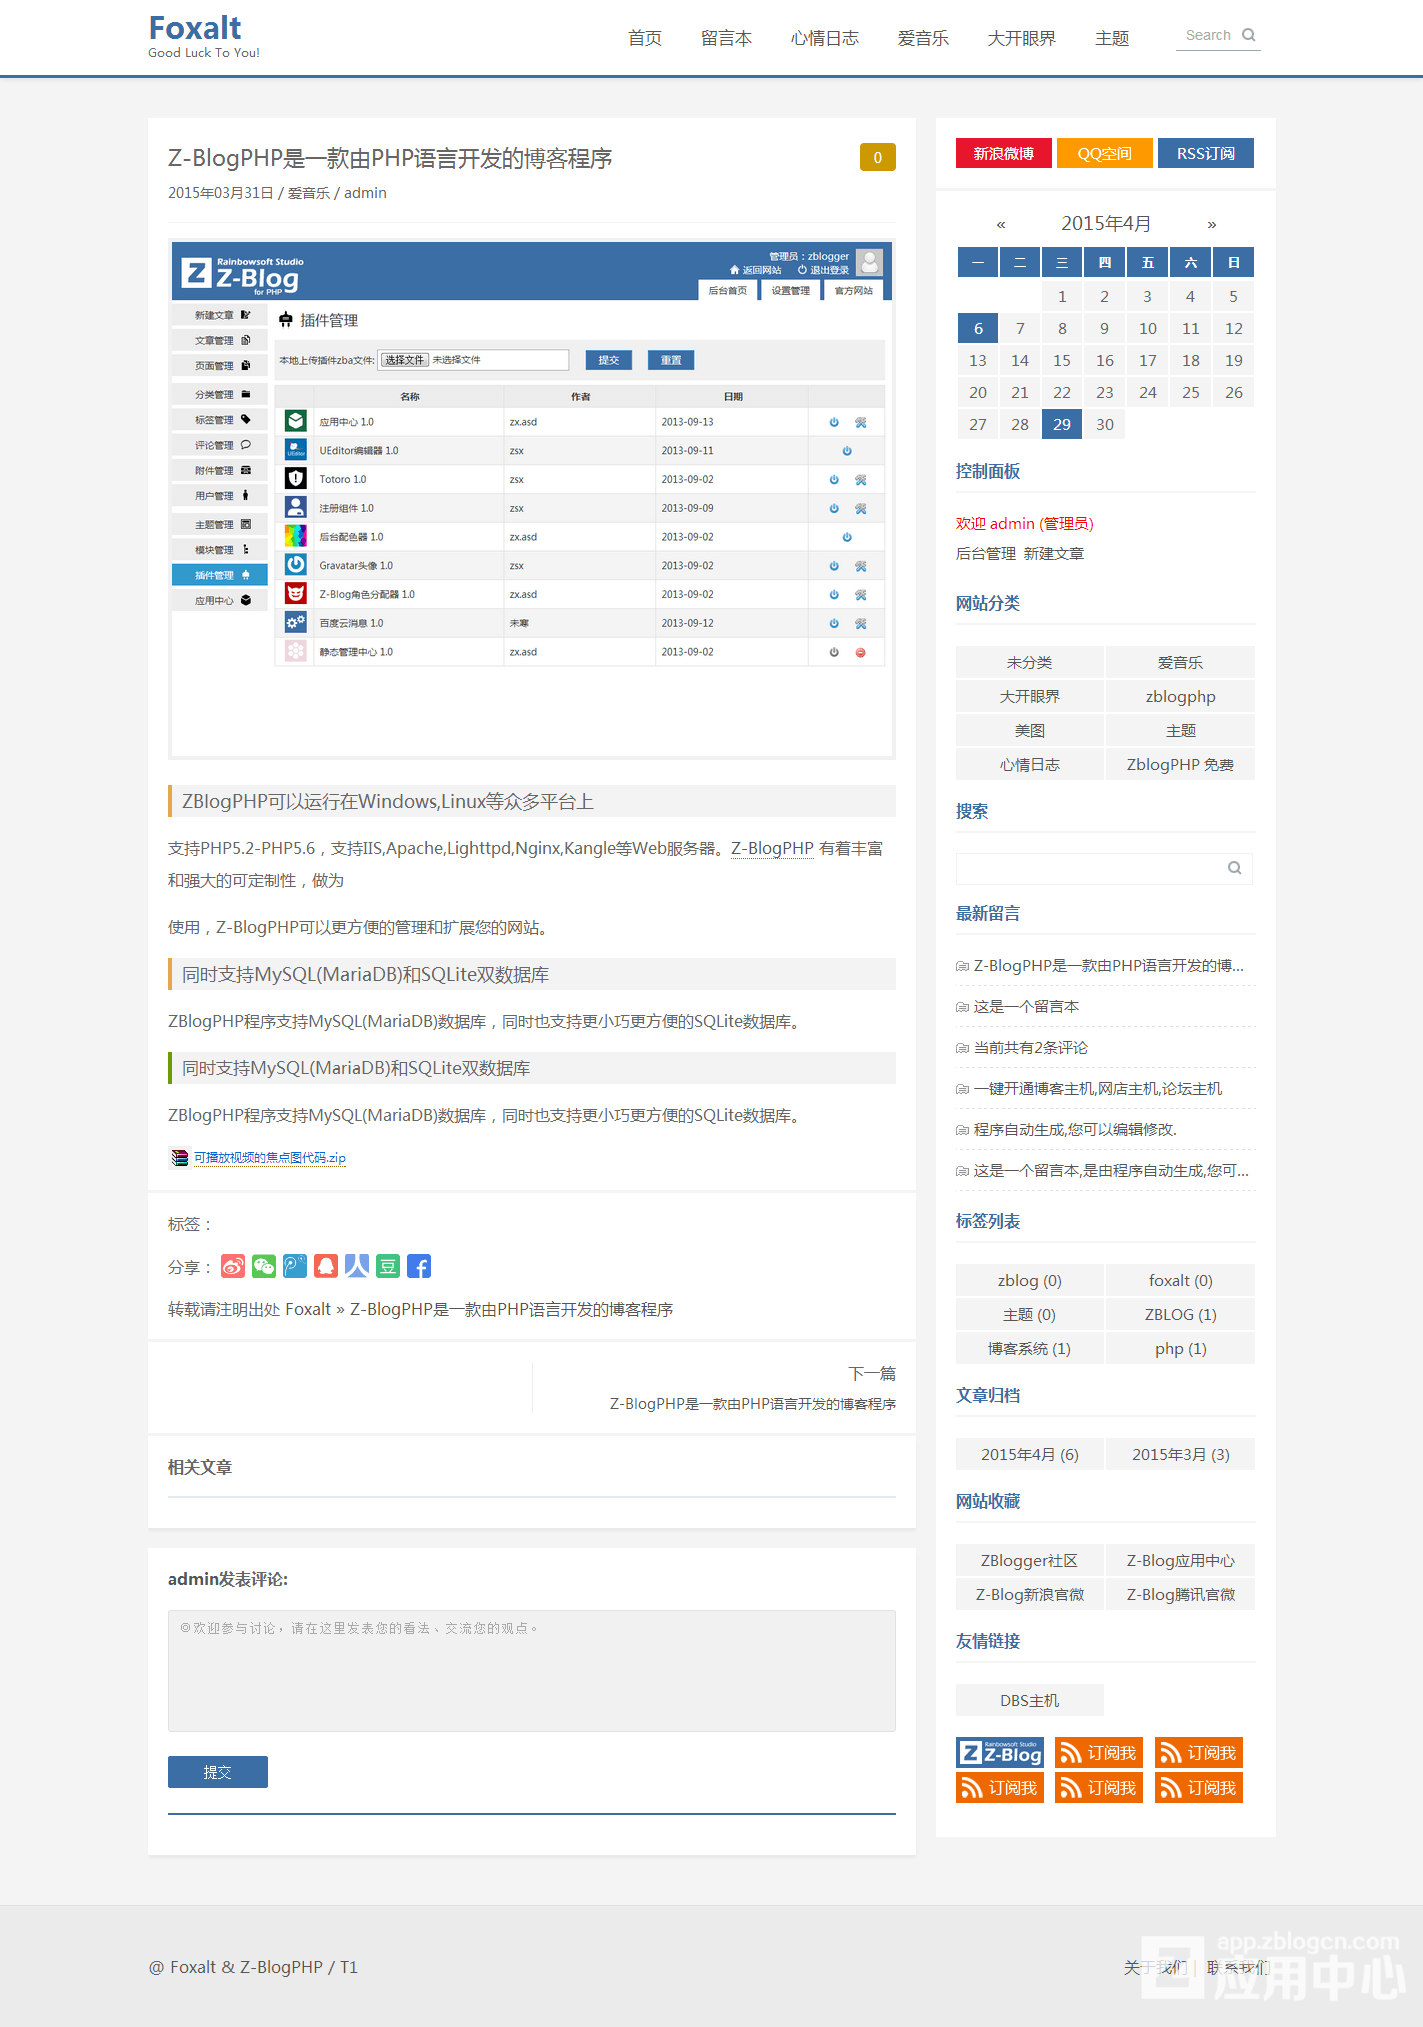This screenshot has width=1423, height=2027.
Task: Download 可播放视频的焦点图代码.zip attachment
Action: (270, 1158)
